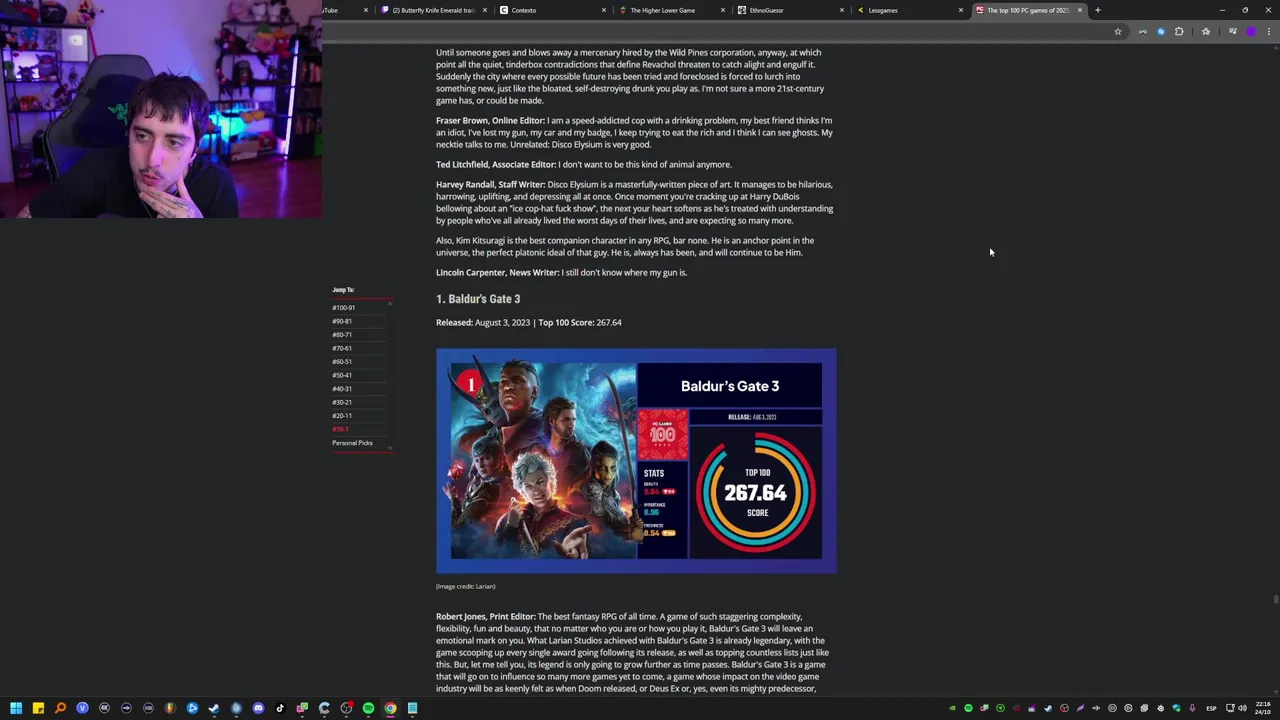Click 'Lincoln Carpenter, News Writer' name
Image resolution: width=1280 pixels, height=720 pixels.
tap(497, 273)
